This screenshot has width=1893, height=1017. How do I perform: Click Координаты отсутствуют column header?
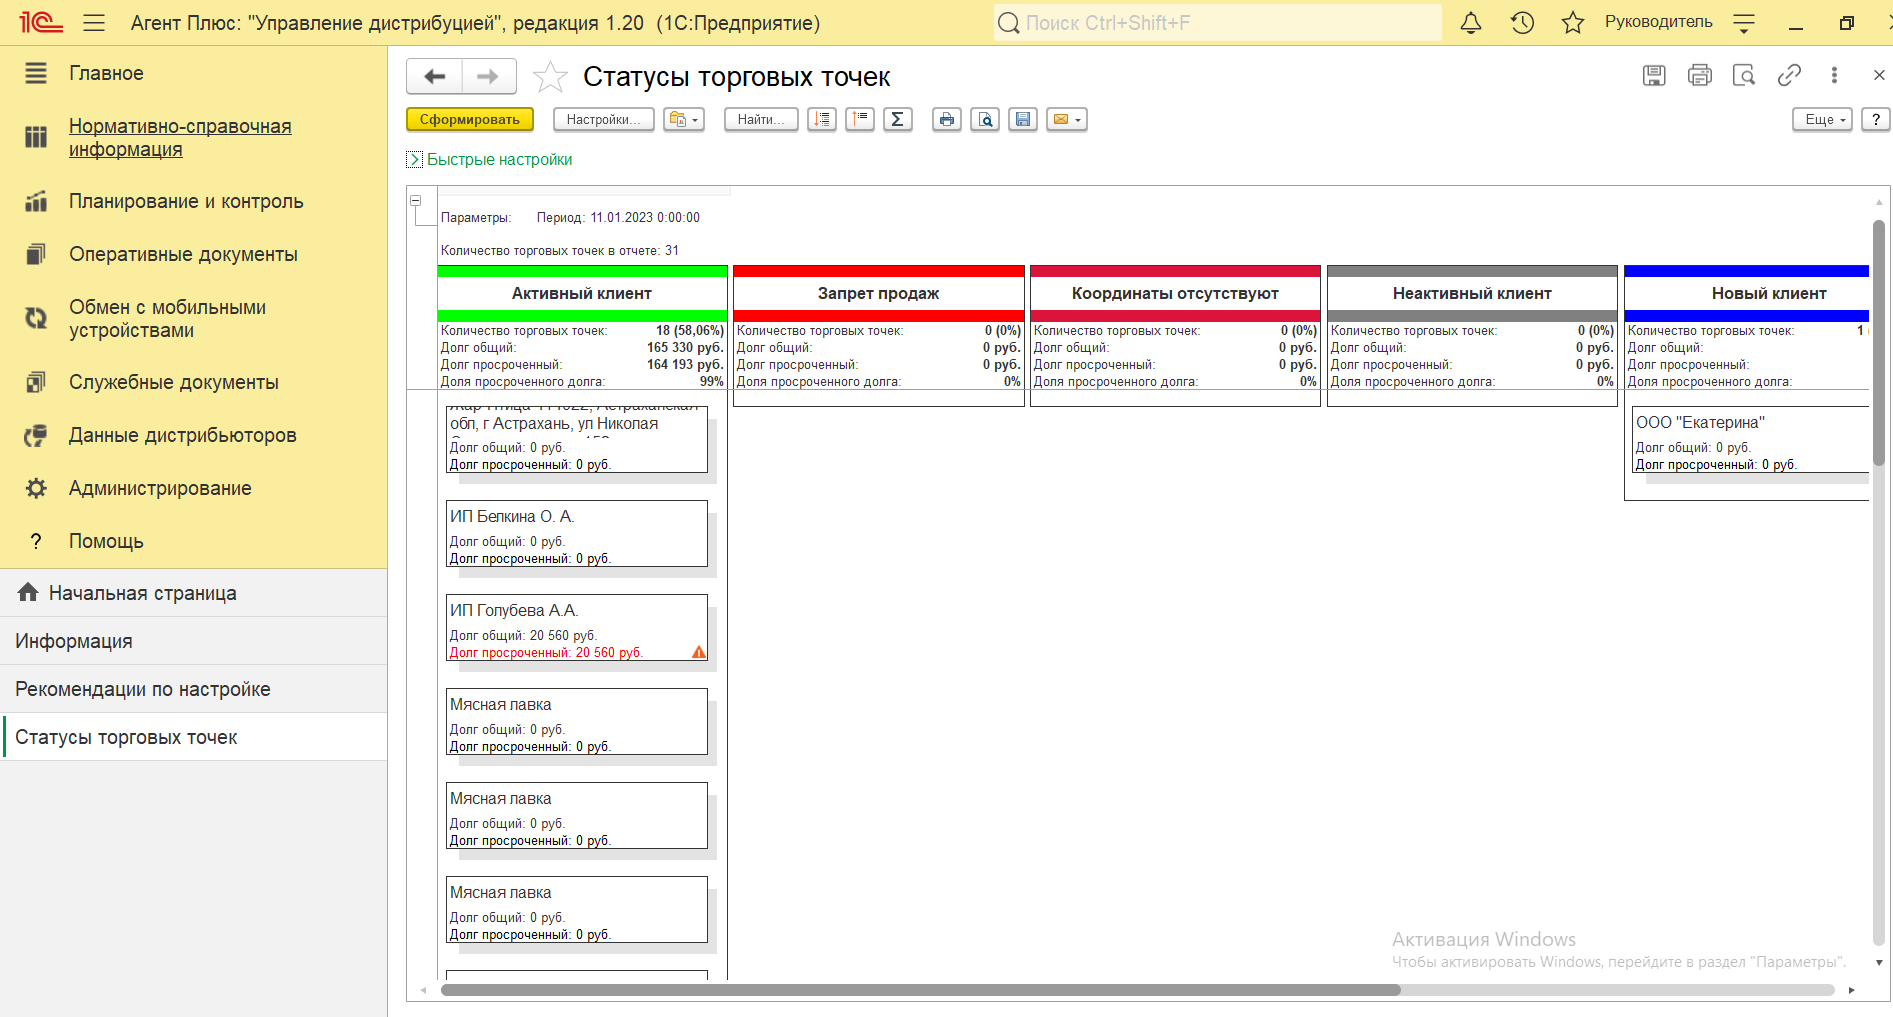click(x=1175, y=293)
